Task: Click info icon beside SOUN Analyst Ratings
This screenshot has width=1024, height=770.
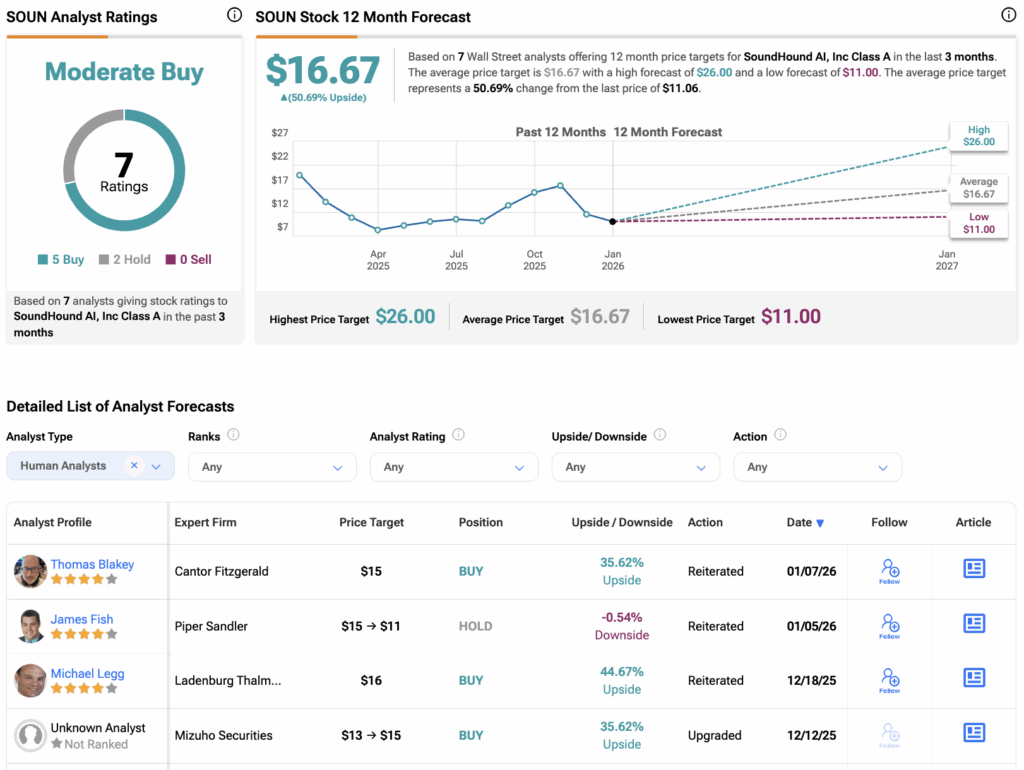Action: [x=234, y=15]
